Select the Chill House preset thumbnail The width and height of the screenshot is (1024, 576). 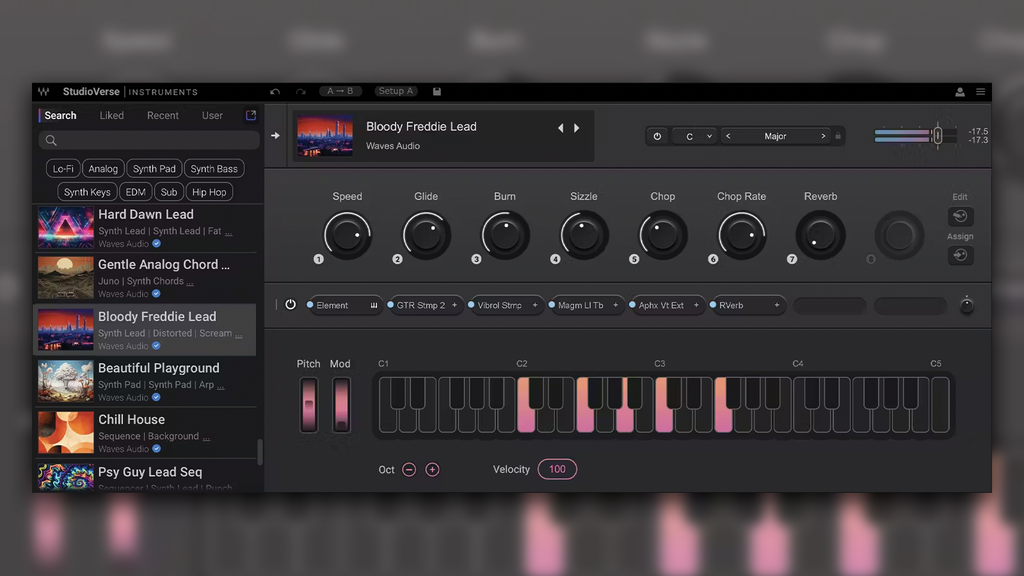(65, 432)
